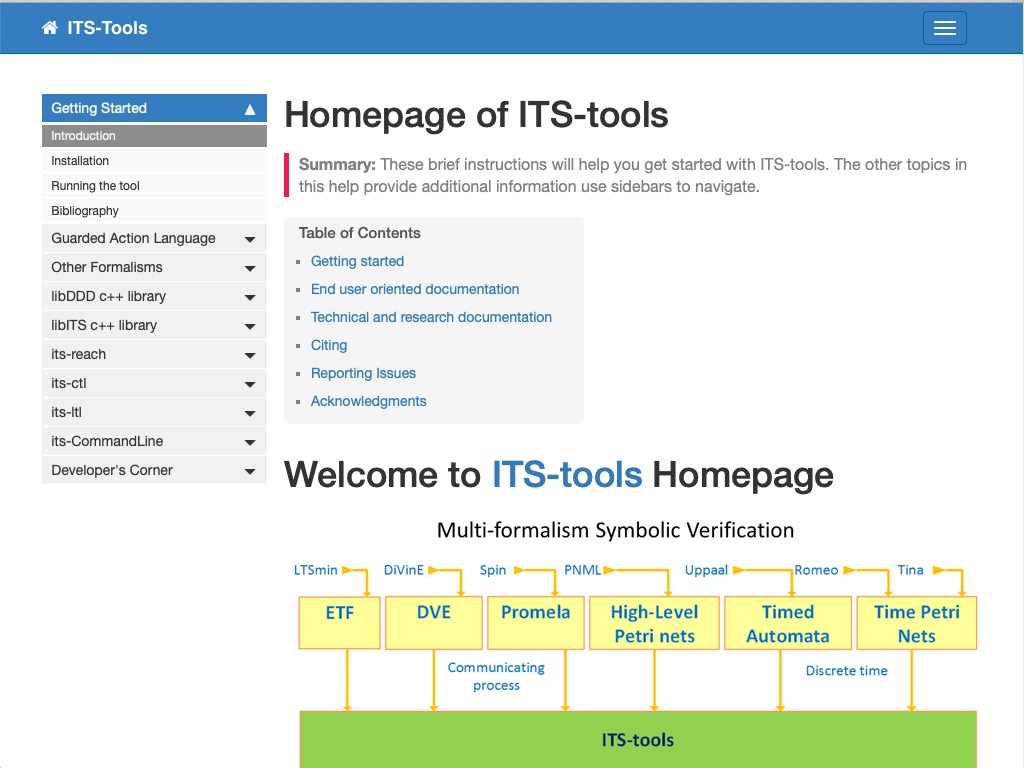
Task: Click the Promela box in diagram
Action: 536,622
